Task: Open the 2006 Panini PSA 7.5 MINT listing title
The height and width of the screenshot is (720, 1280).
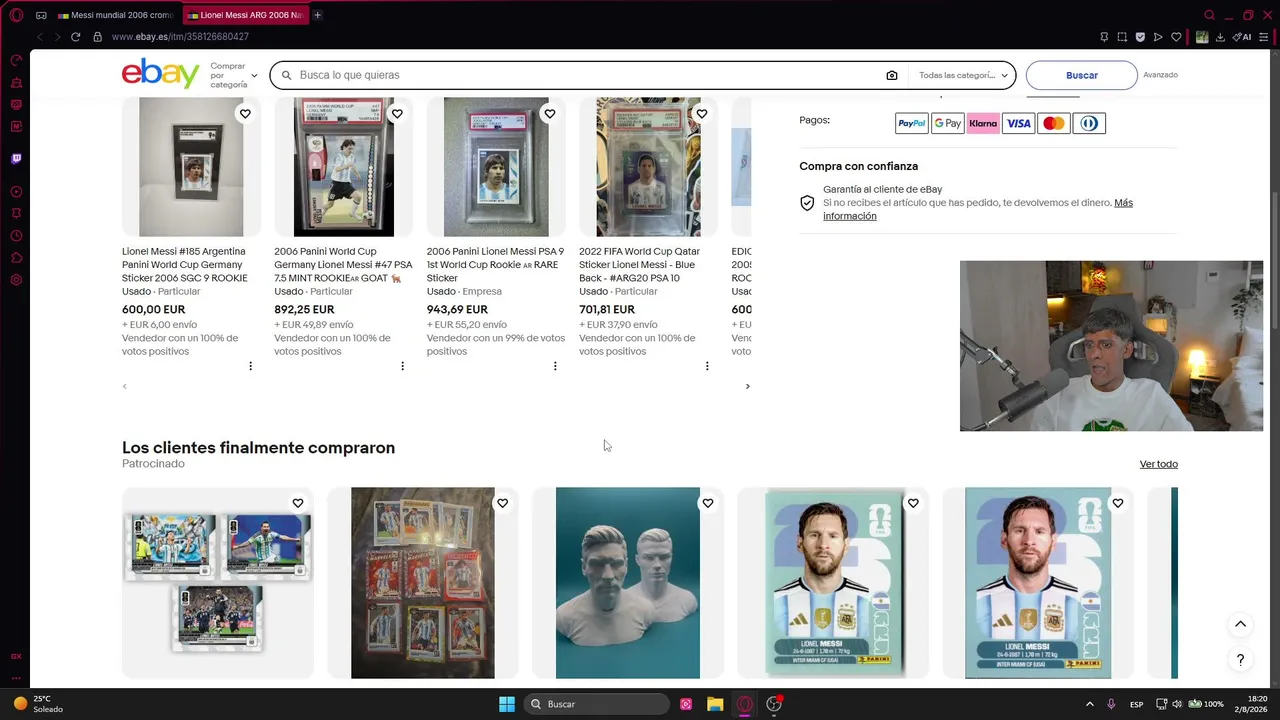Action: click(343, 265)
